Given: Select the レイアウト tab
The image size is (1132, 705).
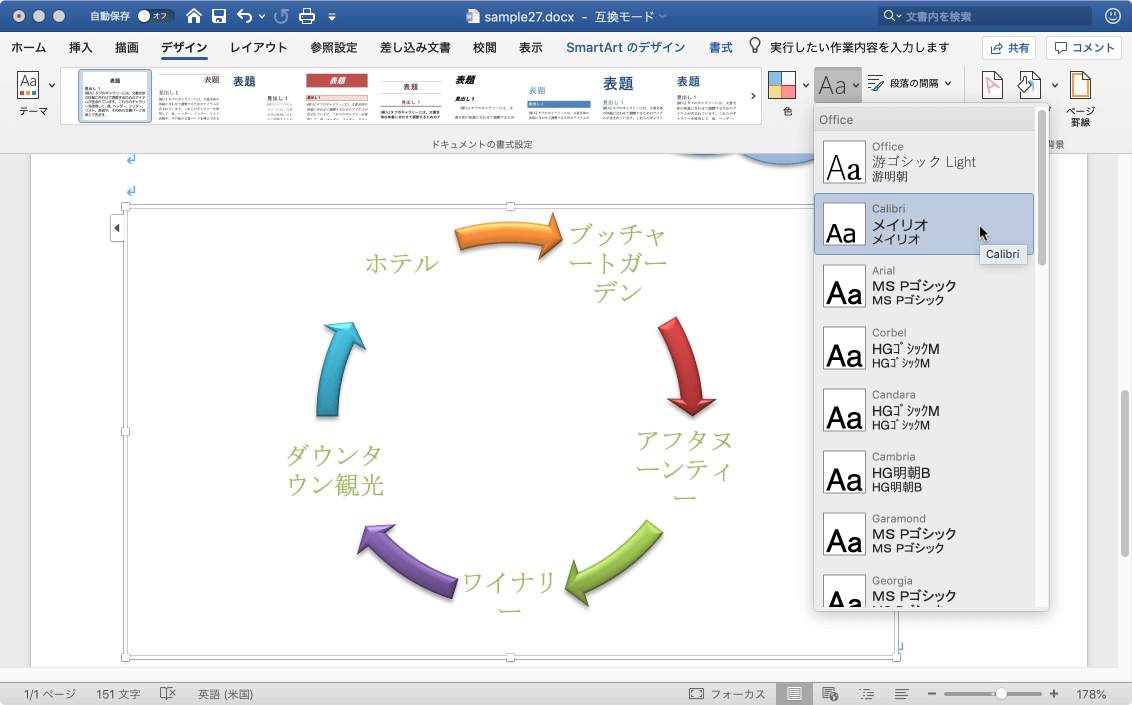Looking at the screenshot, I should [258, 48].
